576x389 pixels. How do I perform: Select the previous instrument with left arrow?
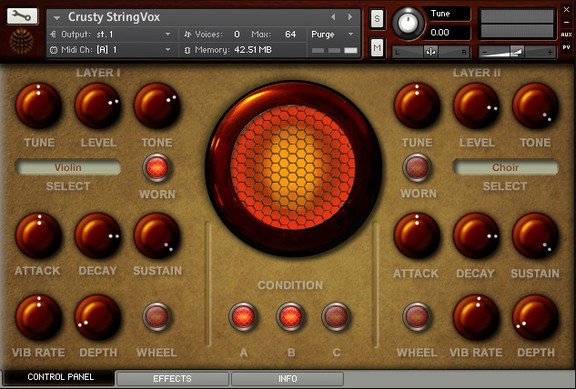click(x=333, y=17)
